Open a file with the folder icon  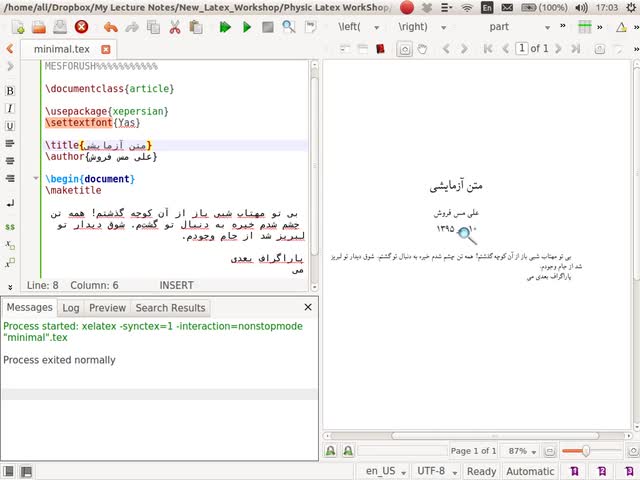pos(39,27)
